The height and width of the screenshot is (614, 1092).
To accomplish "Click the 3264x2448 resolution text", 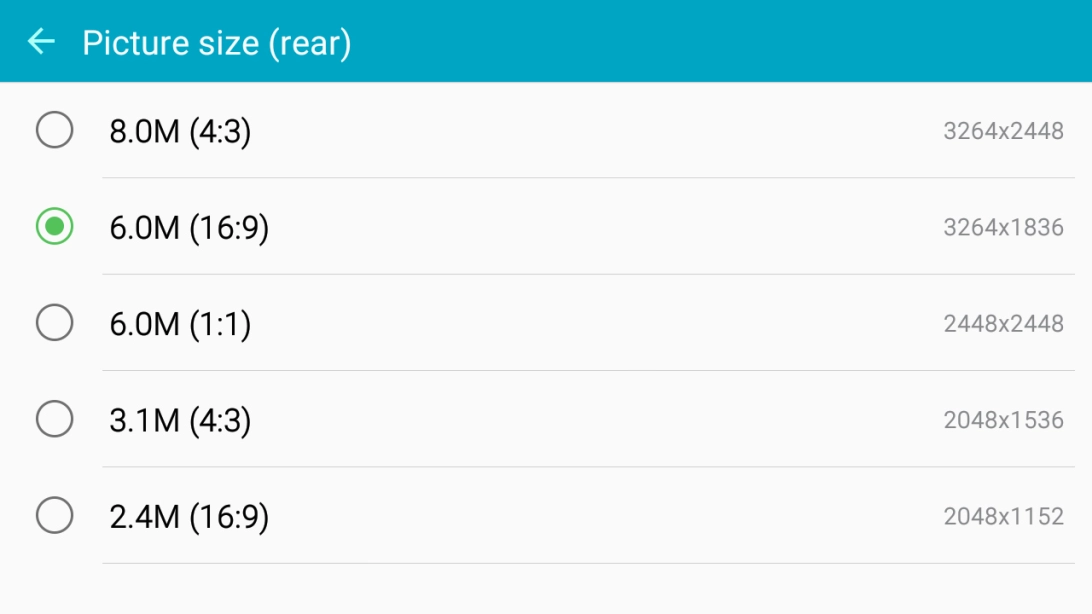I will point(1003,131).
